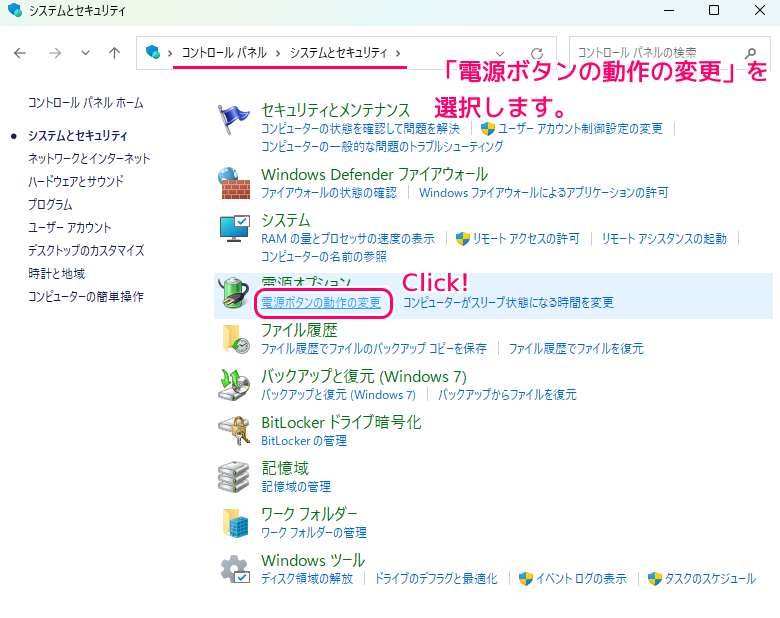780x618 pixels.
Task: Click the power options battery icon
Action: click(x=234, y=293)
